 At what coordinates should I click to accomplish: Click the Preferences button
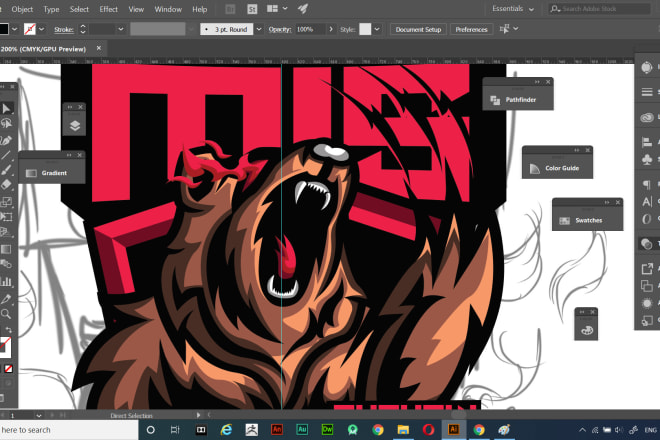(471, 29)
